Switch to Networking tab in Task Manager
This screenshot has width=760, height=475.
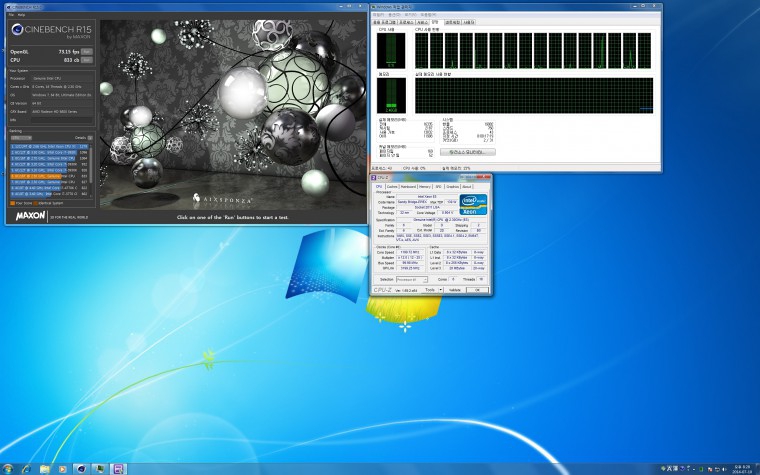coord(452,22)
